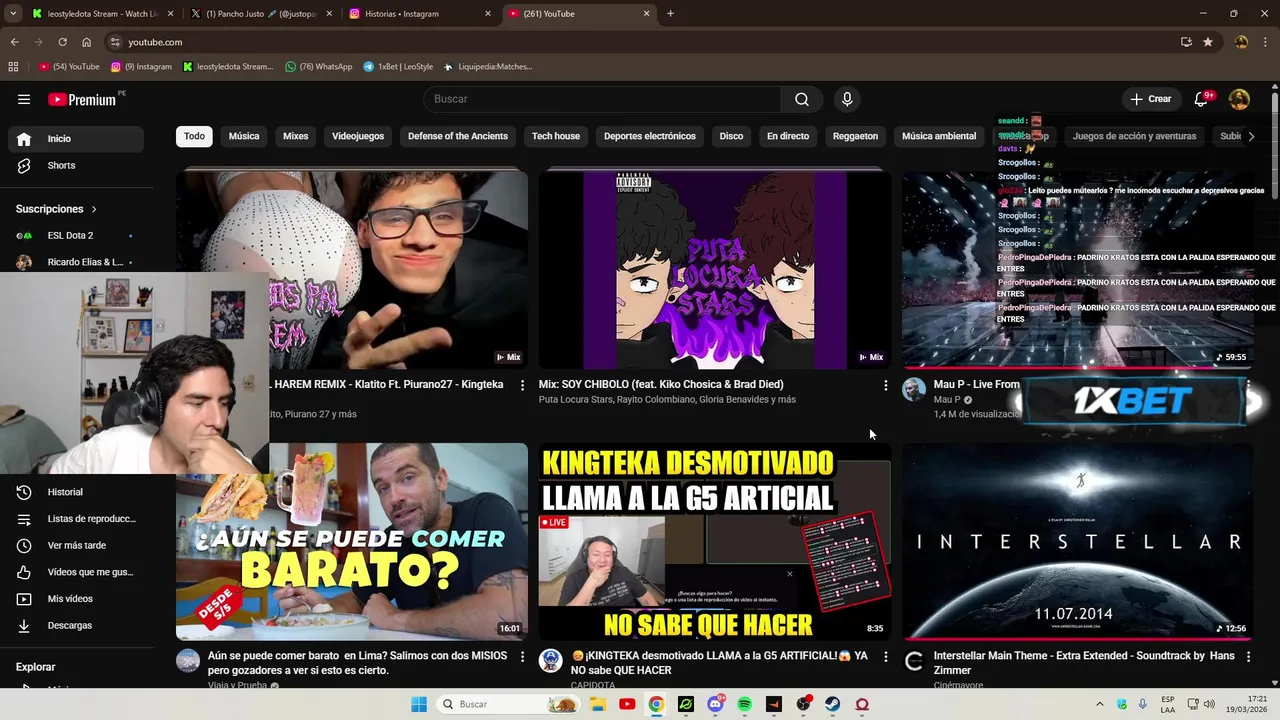This screenshot has width=1280, height=720.
Task: Switch to the leostyledota Stream browser tab
Action: [x=103, y=14]
